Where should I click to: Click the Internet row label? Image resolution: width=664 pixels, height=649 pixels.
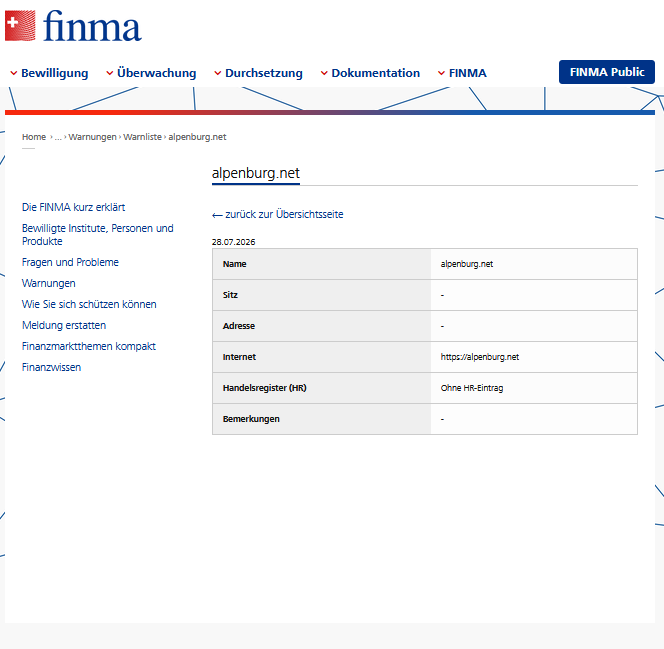[x=239, y=357]
